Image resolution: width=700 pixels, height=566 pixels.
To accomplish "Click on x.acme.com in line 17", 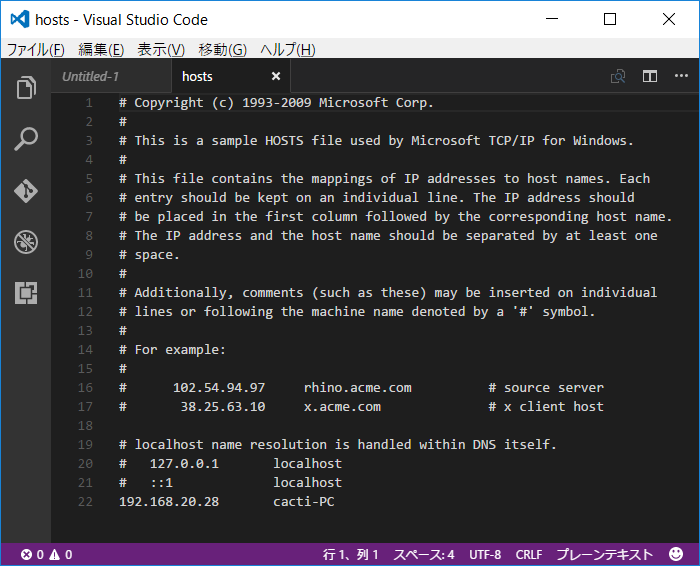I will (x=342, y=407).
